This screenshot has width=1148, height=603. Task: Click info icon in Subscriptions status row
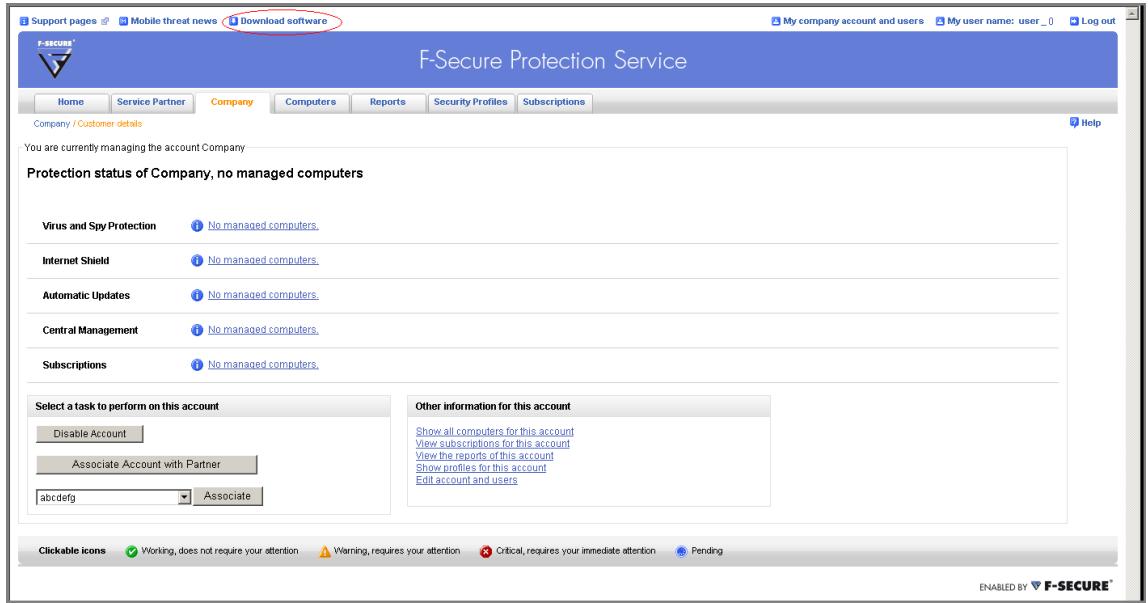tap(197, 365)
